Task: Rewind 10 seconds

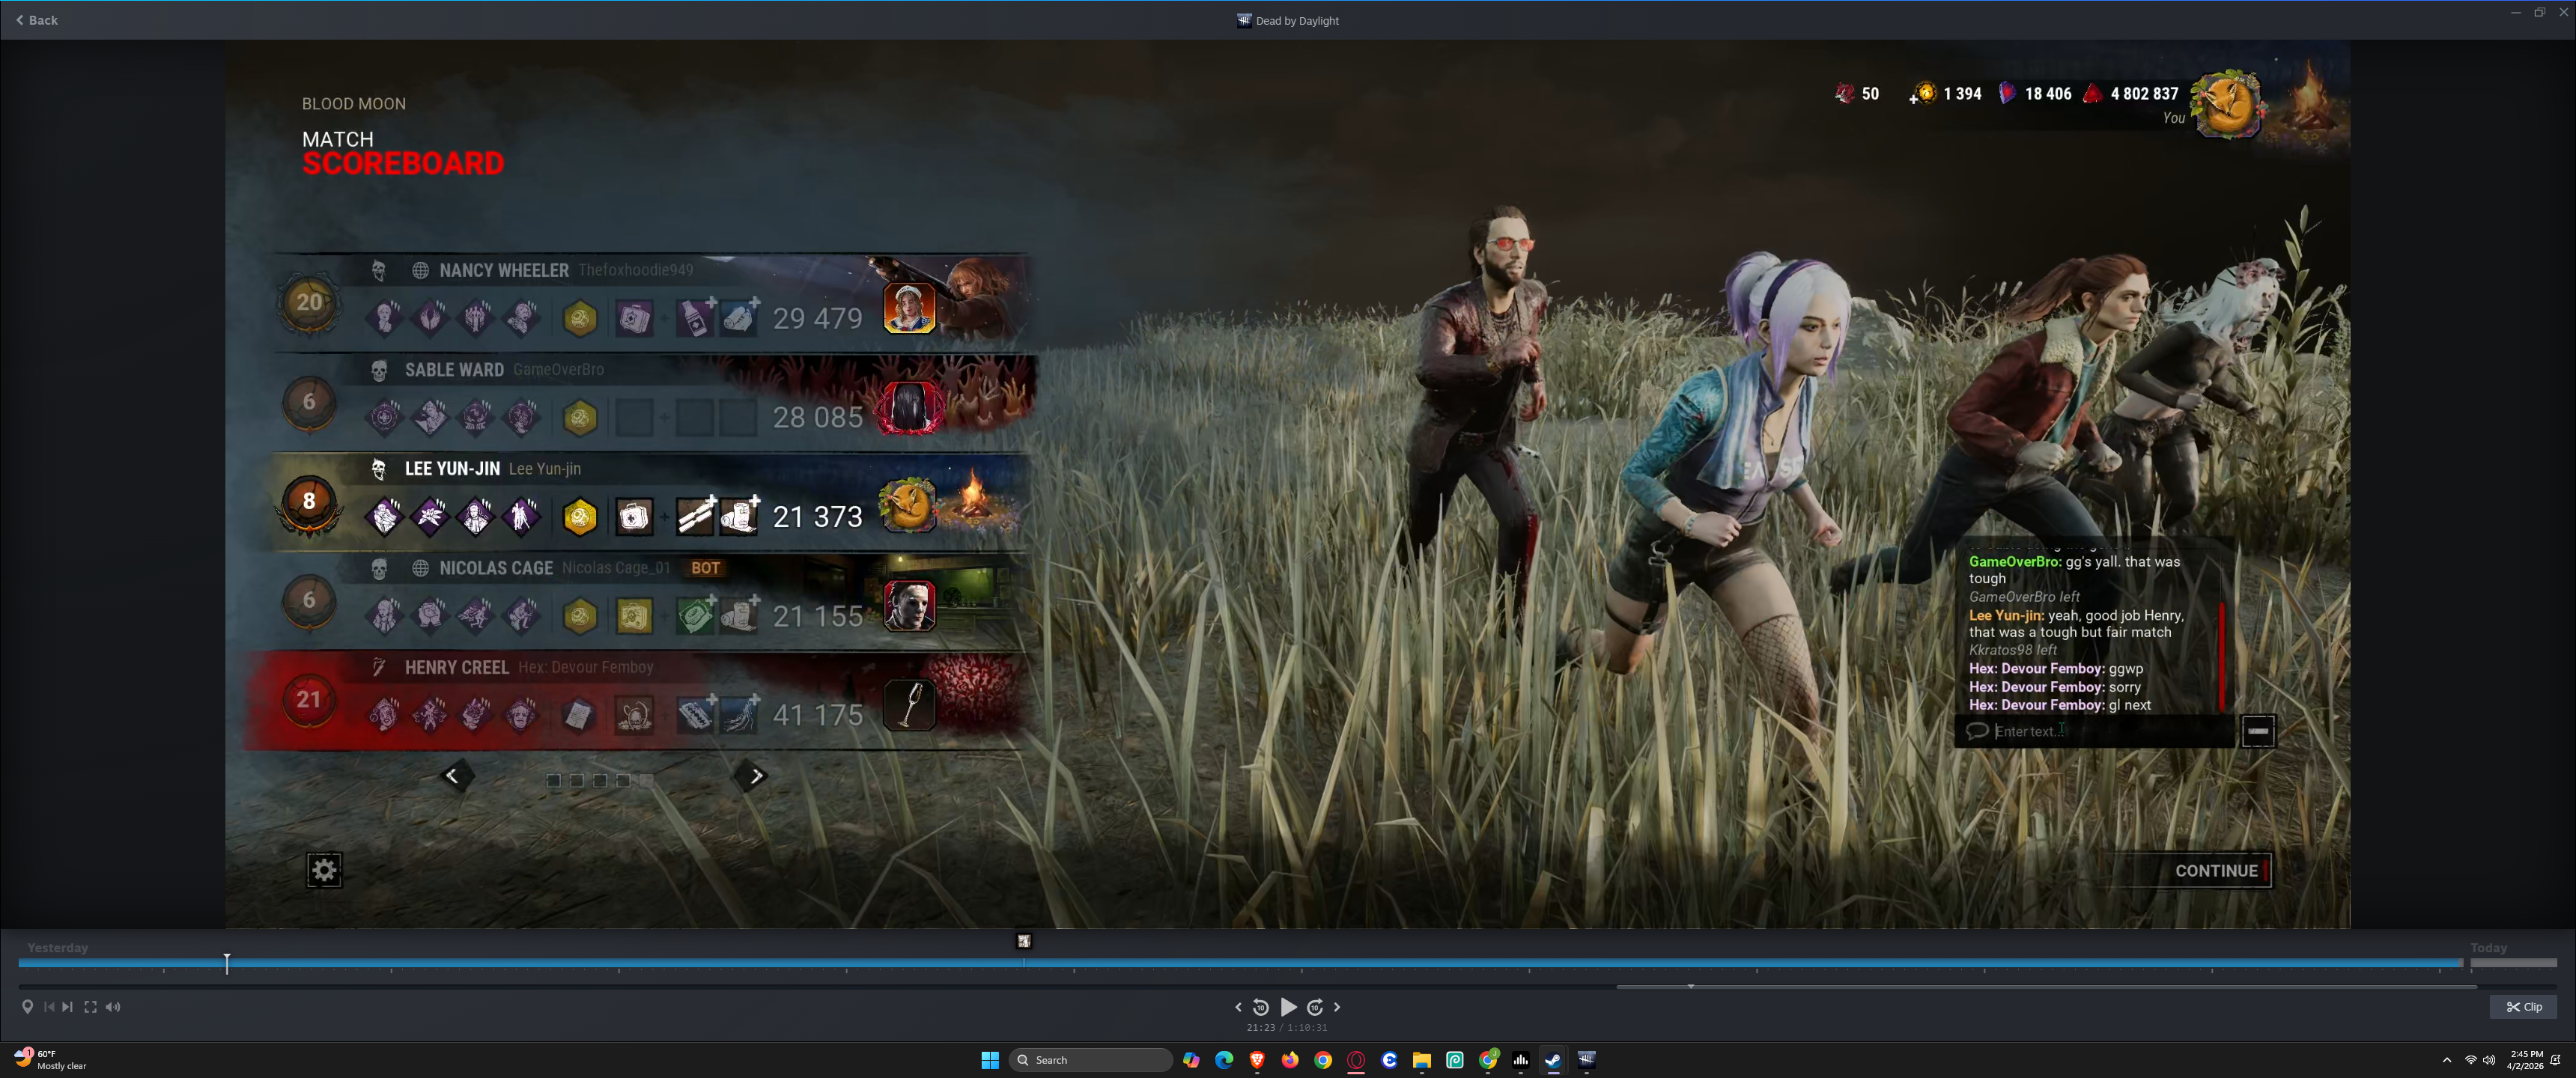Action: [x=1261, y=1007]
